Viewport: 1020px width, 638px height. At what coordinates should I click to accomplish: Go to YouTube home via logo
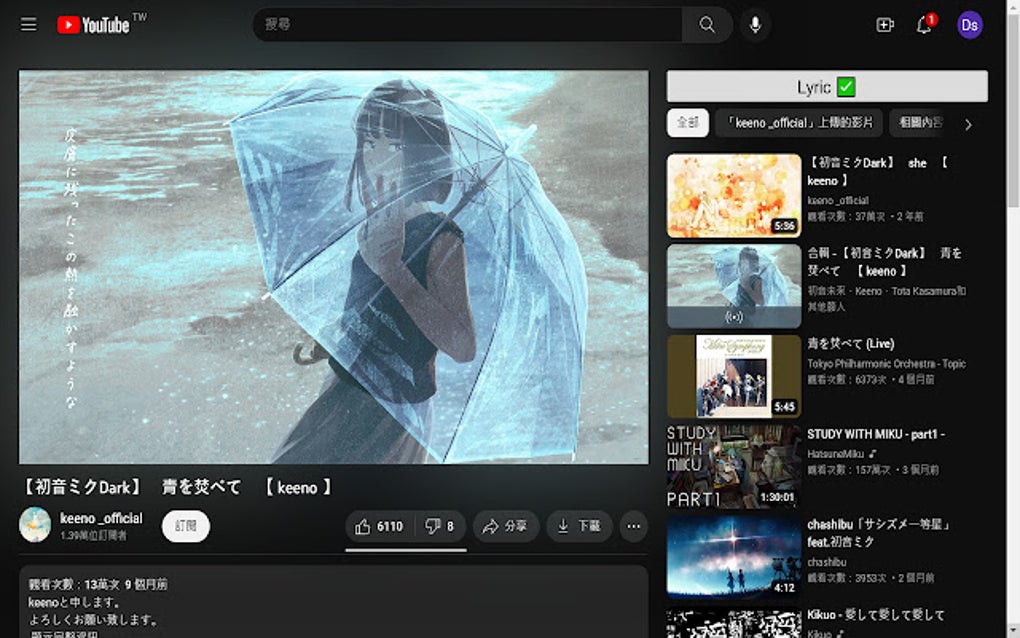point(94,25)
